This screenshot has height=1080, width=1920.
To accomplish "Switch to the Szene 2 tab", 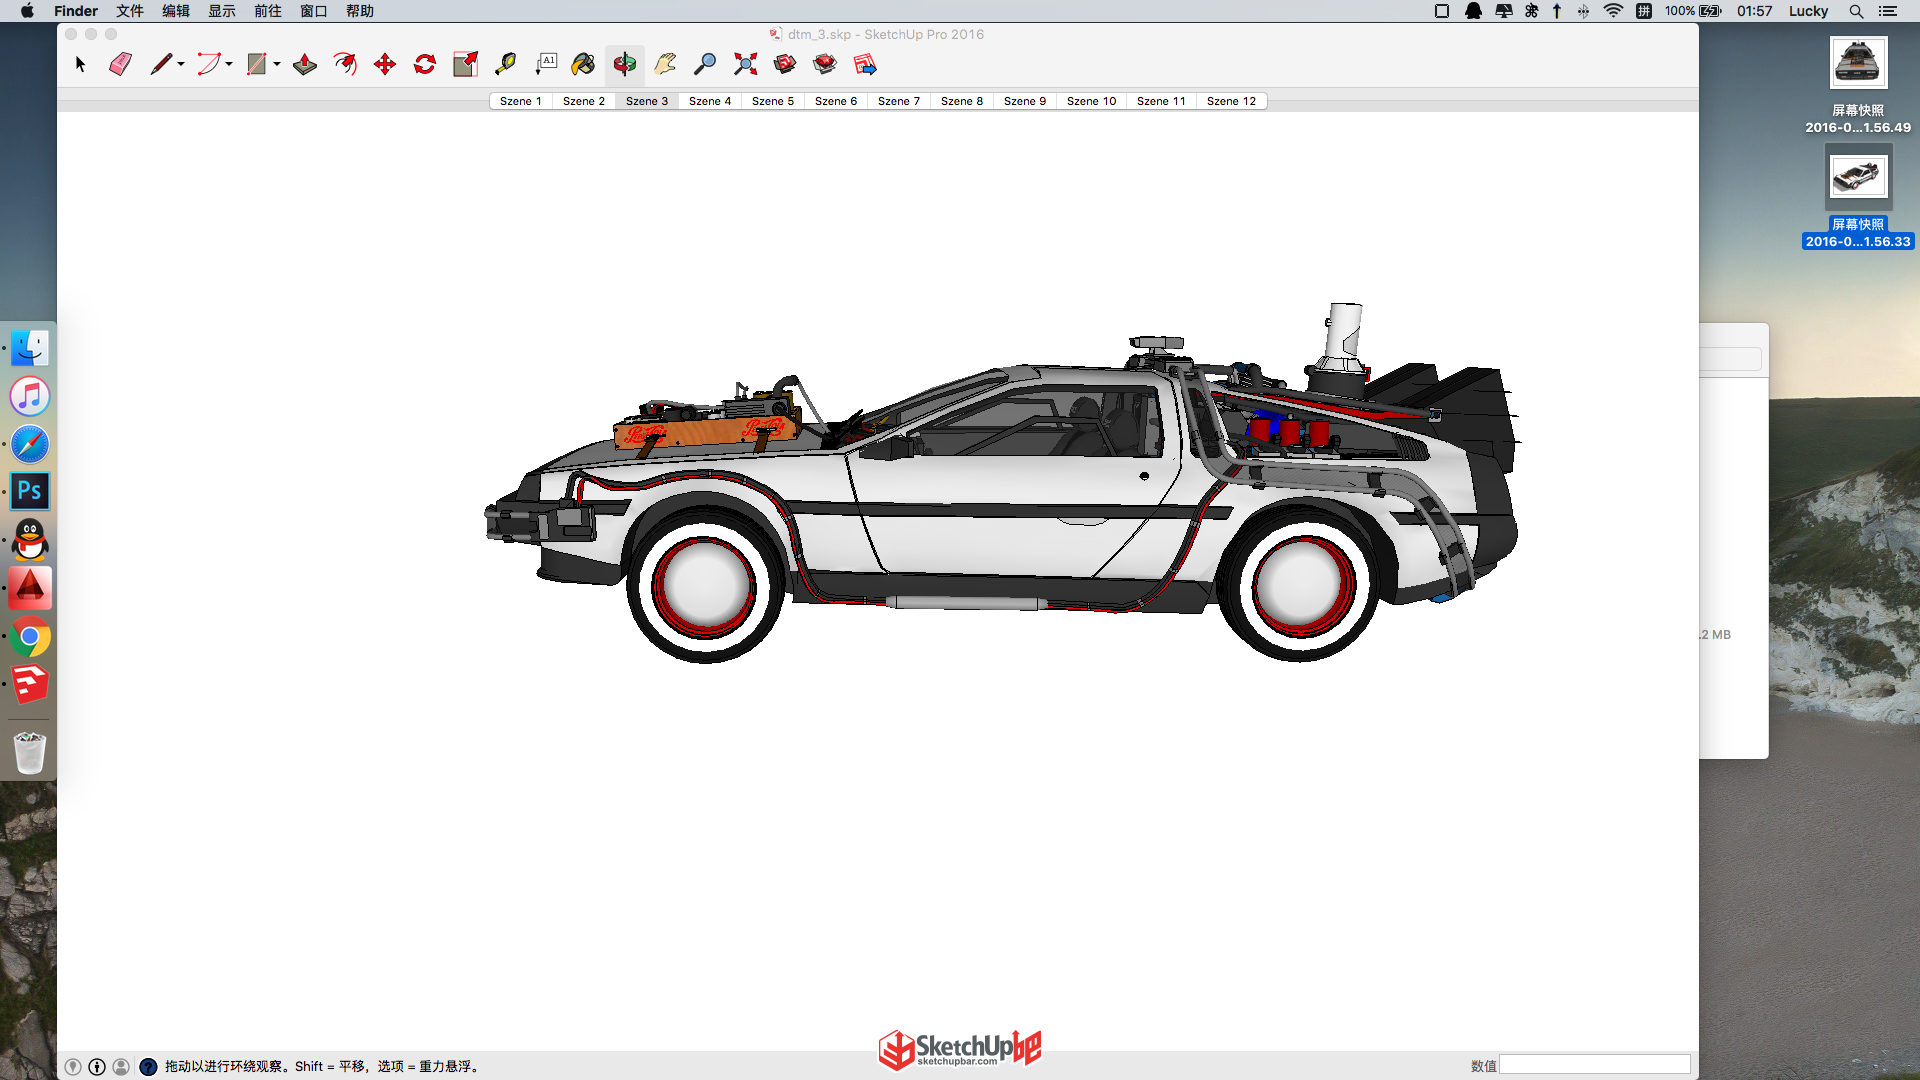I will [584, 101].
